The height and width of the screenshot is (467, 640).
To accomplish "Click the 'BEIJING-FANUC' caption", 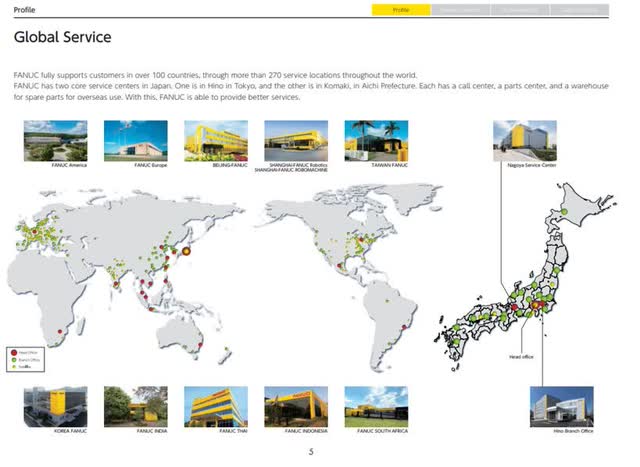I will (230, 165).
